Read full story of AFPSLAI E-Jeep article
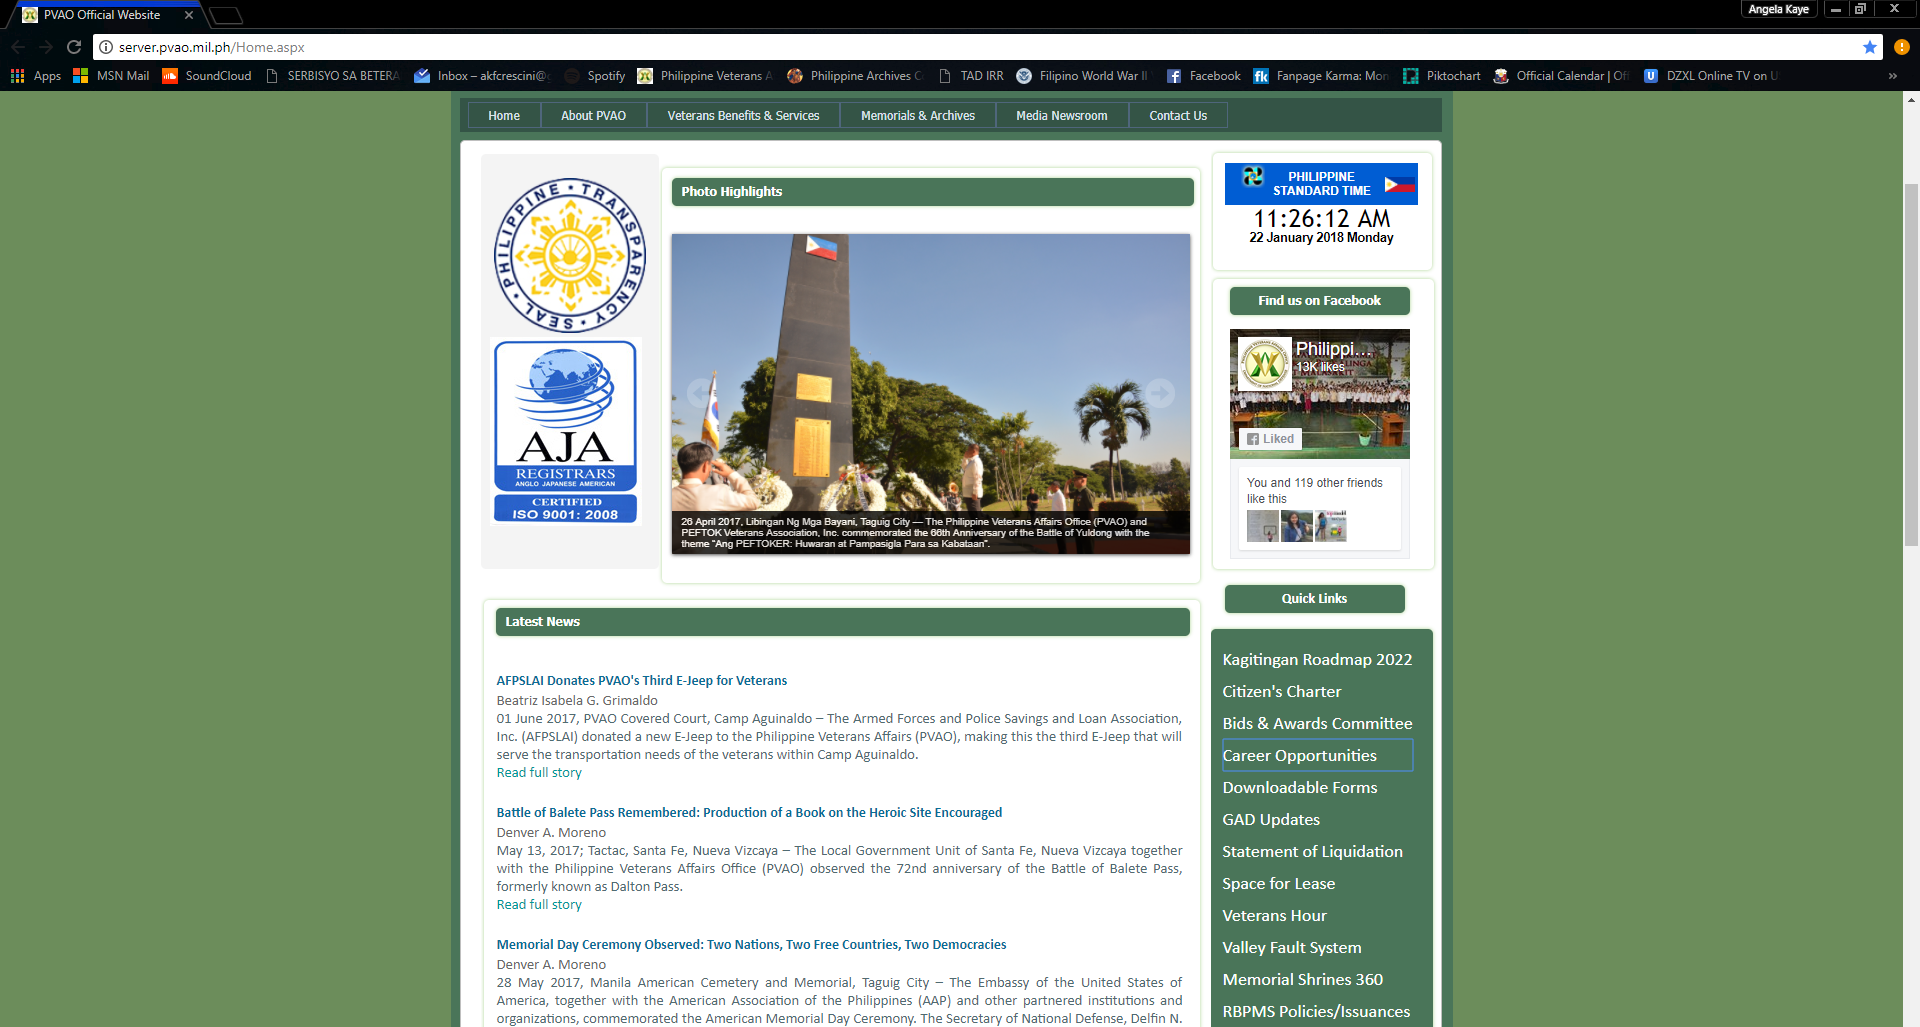Viewport: 1920px width, 1027px height. click(539, 773)
